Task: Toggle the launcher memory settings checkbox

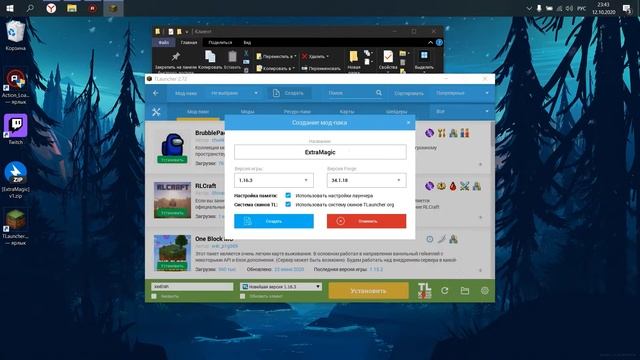Action: click(x=288, y=196)
